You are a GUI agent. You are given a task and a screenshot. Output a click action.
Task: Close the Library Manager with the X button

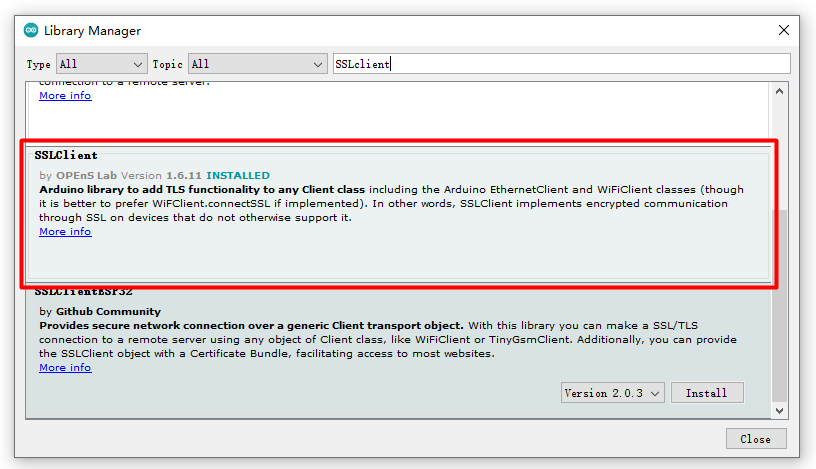click(784, 30)
